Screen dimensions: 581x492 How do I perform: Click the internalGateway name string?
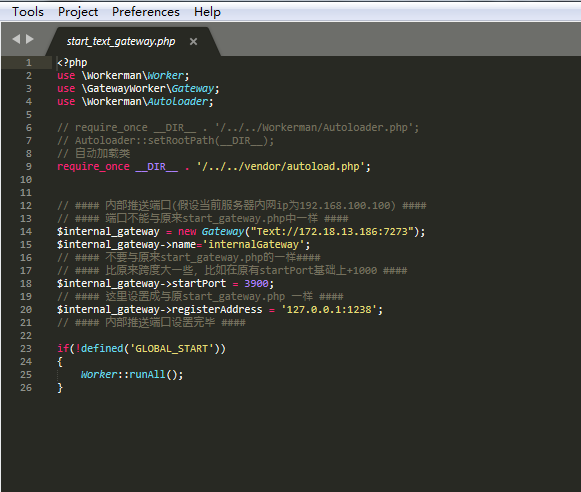(253, 245)
